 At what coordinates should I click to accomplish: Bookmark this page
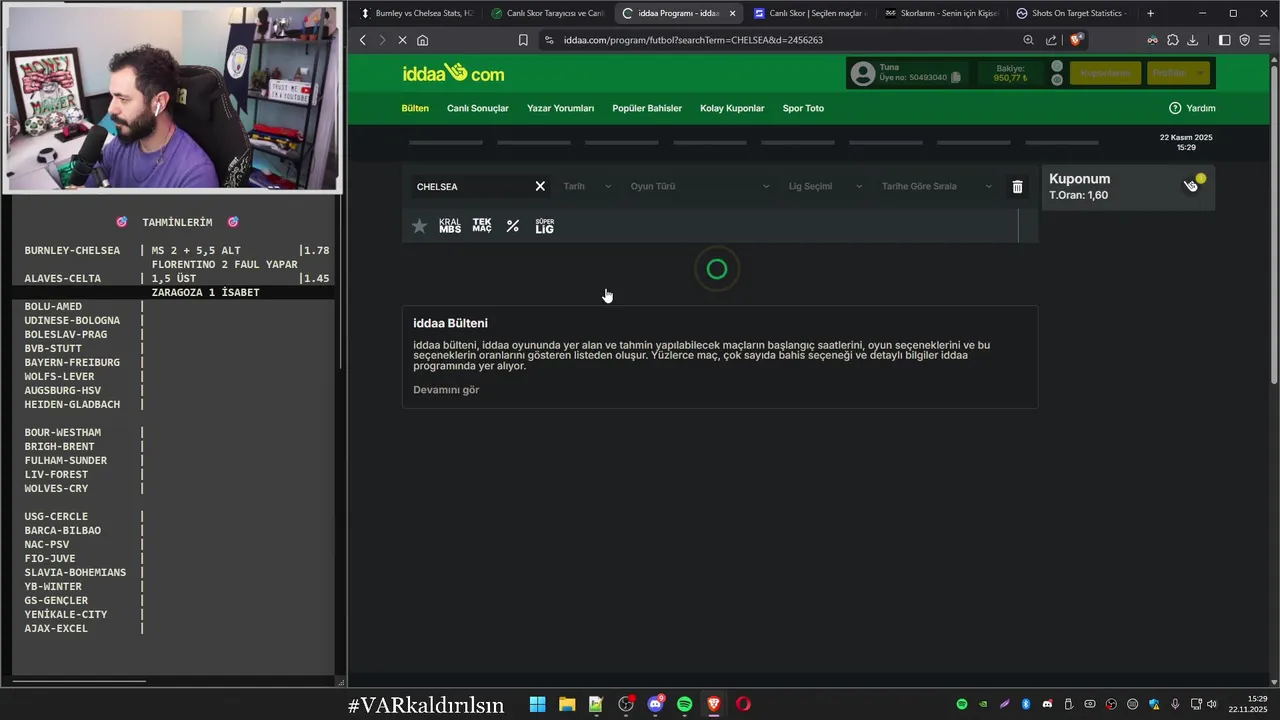point(523,40)
